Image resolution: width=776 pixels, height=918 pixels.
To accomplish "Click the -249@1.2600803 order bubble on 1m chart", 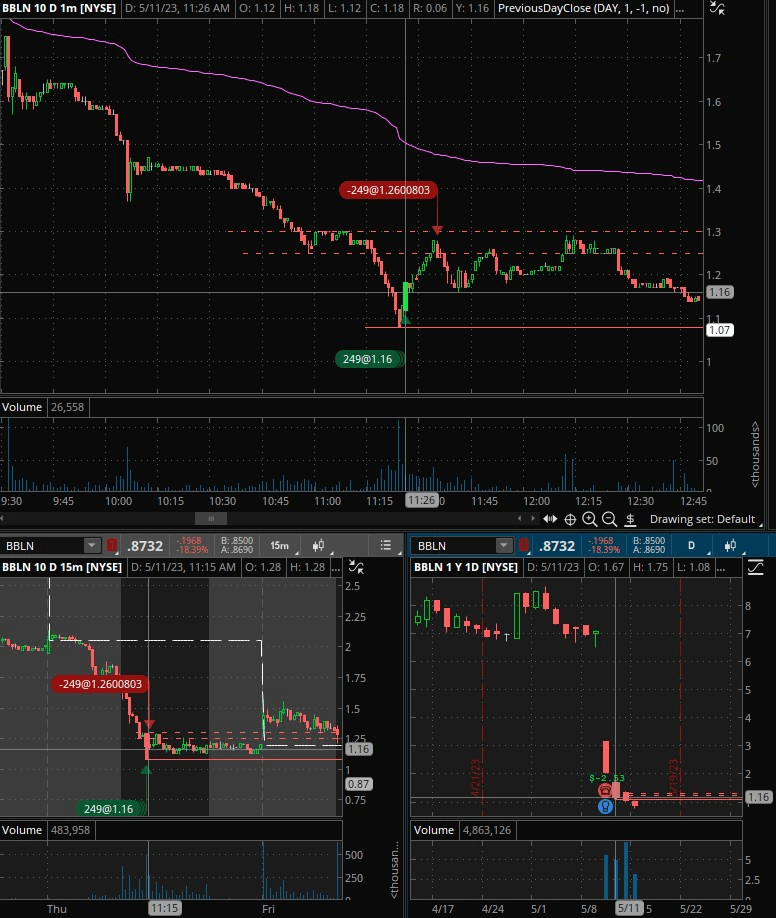I will coord(388,190).
